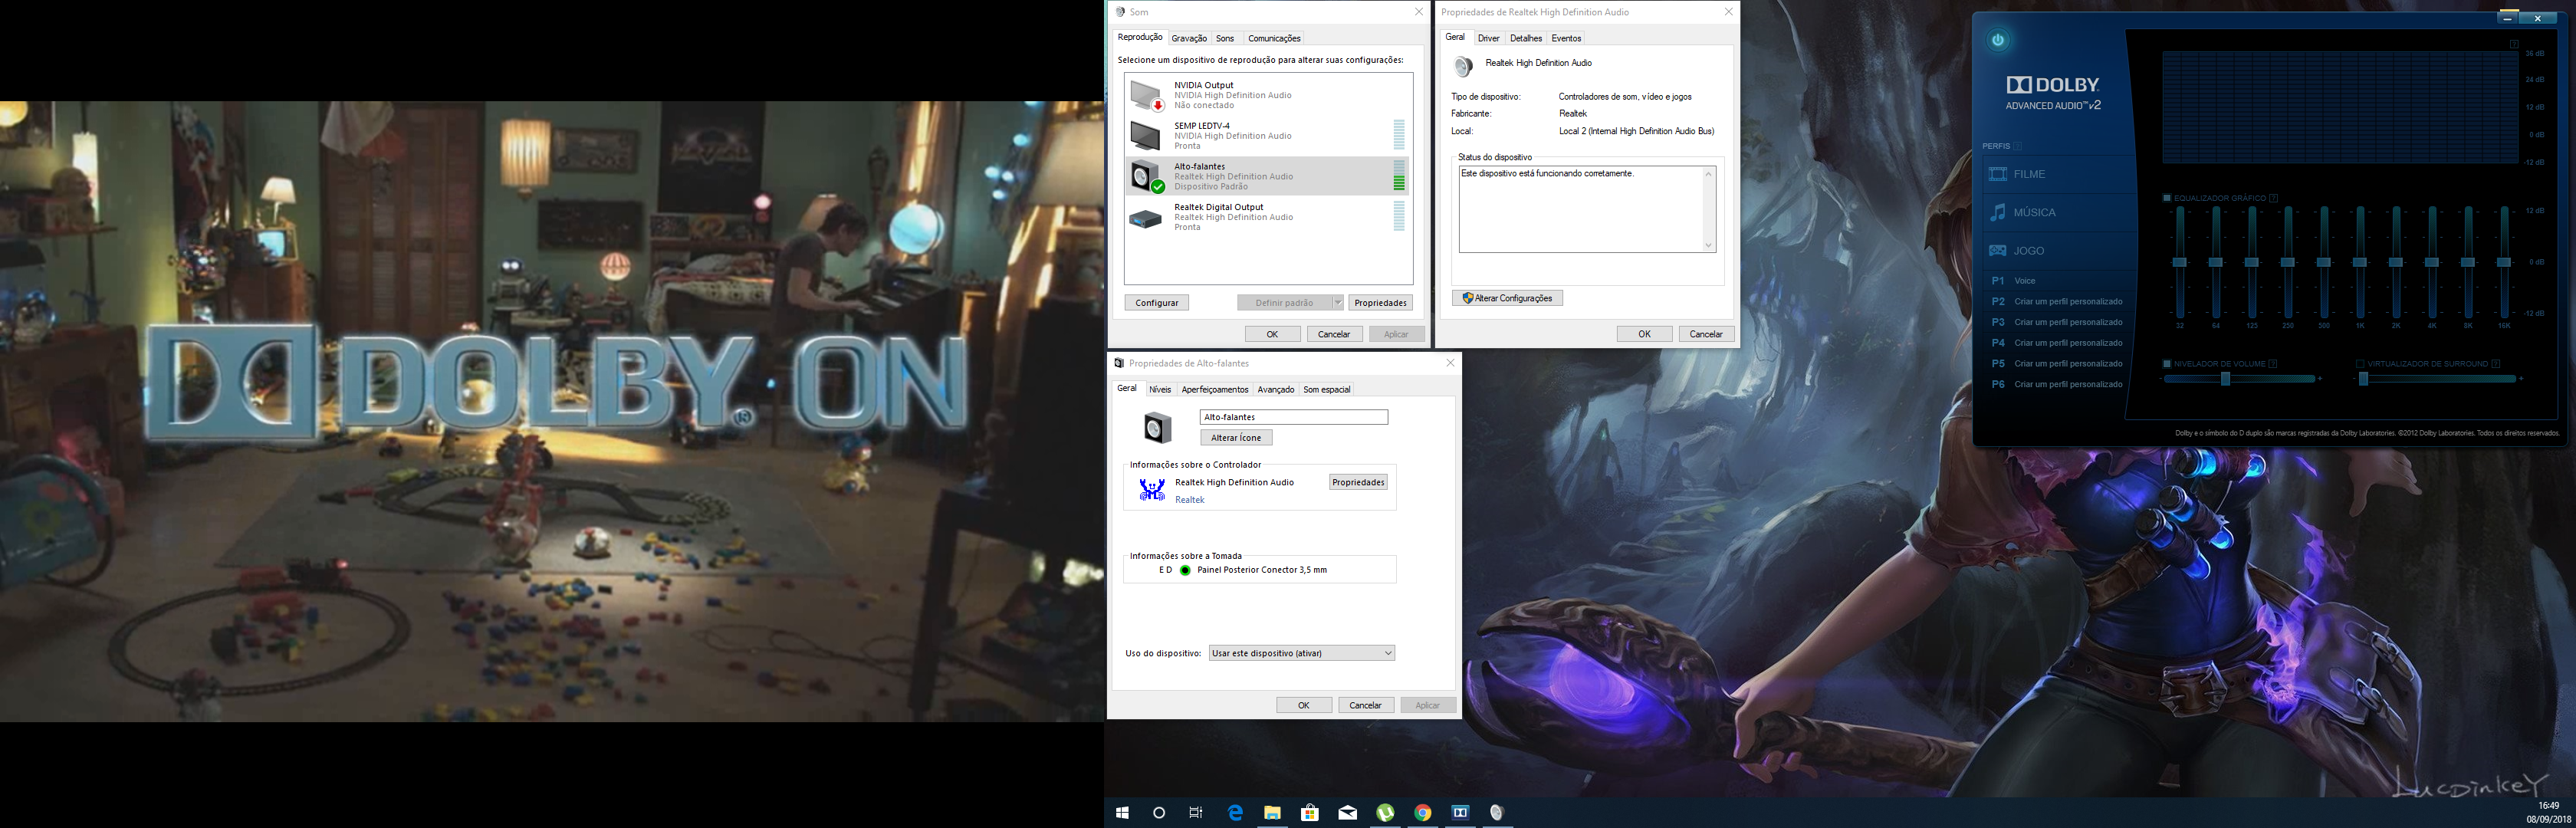Open Microsoft Store from taskbar
The image size is (2576, 828).
coord(1310,813)
